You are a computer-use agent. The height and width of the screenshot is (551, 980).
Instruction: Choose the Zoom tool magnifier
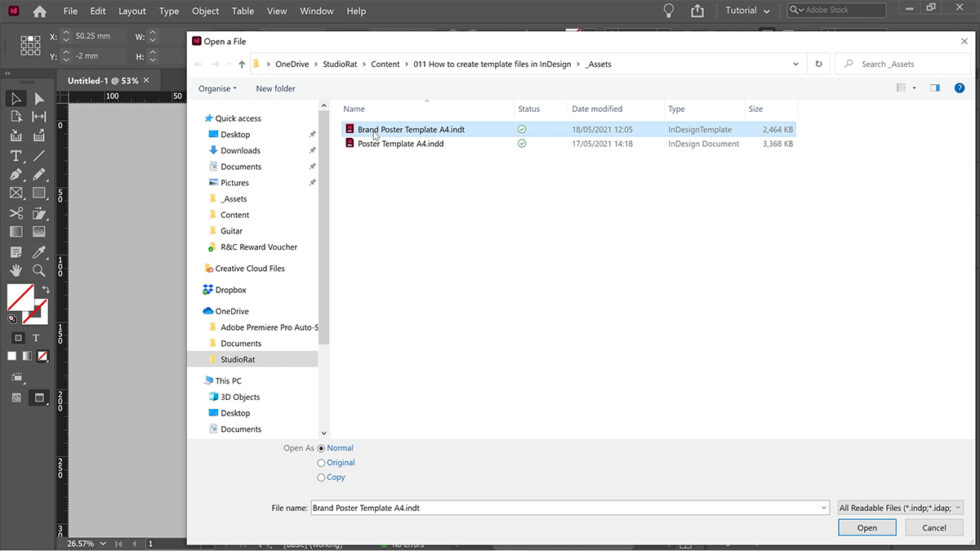39,270
